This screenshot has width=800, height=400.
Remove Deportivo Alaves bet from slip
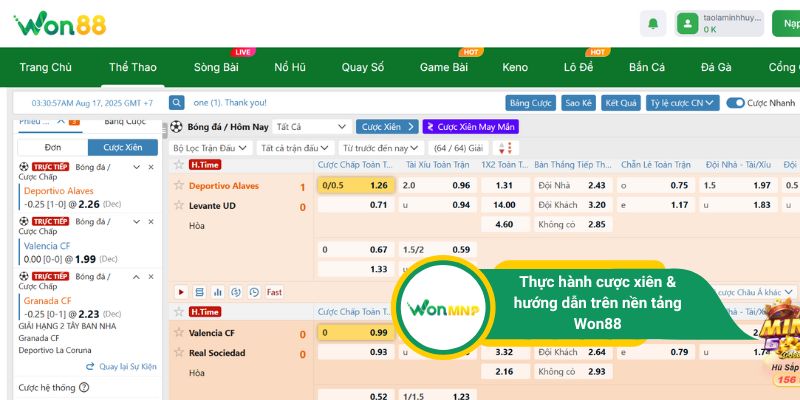[x=151, y=167]
